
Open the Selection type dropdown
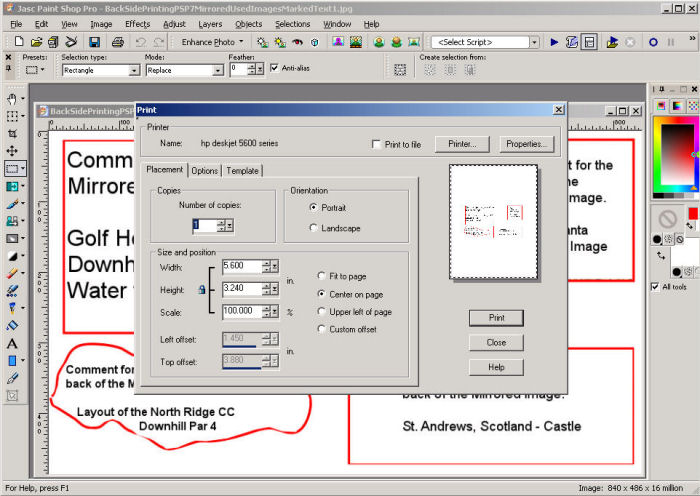click(x=134, y=71)
